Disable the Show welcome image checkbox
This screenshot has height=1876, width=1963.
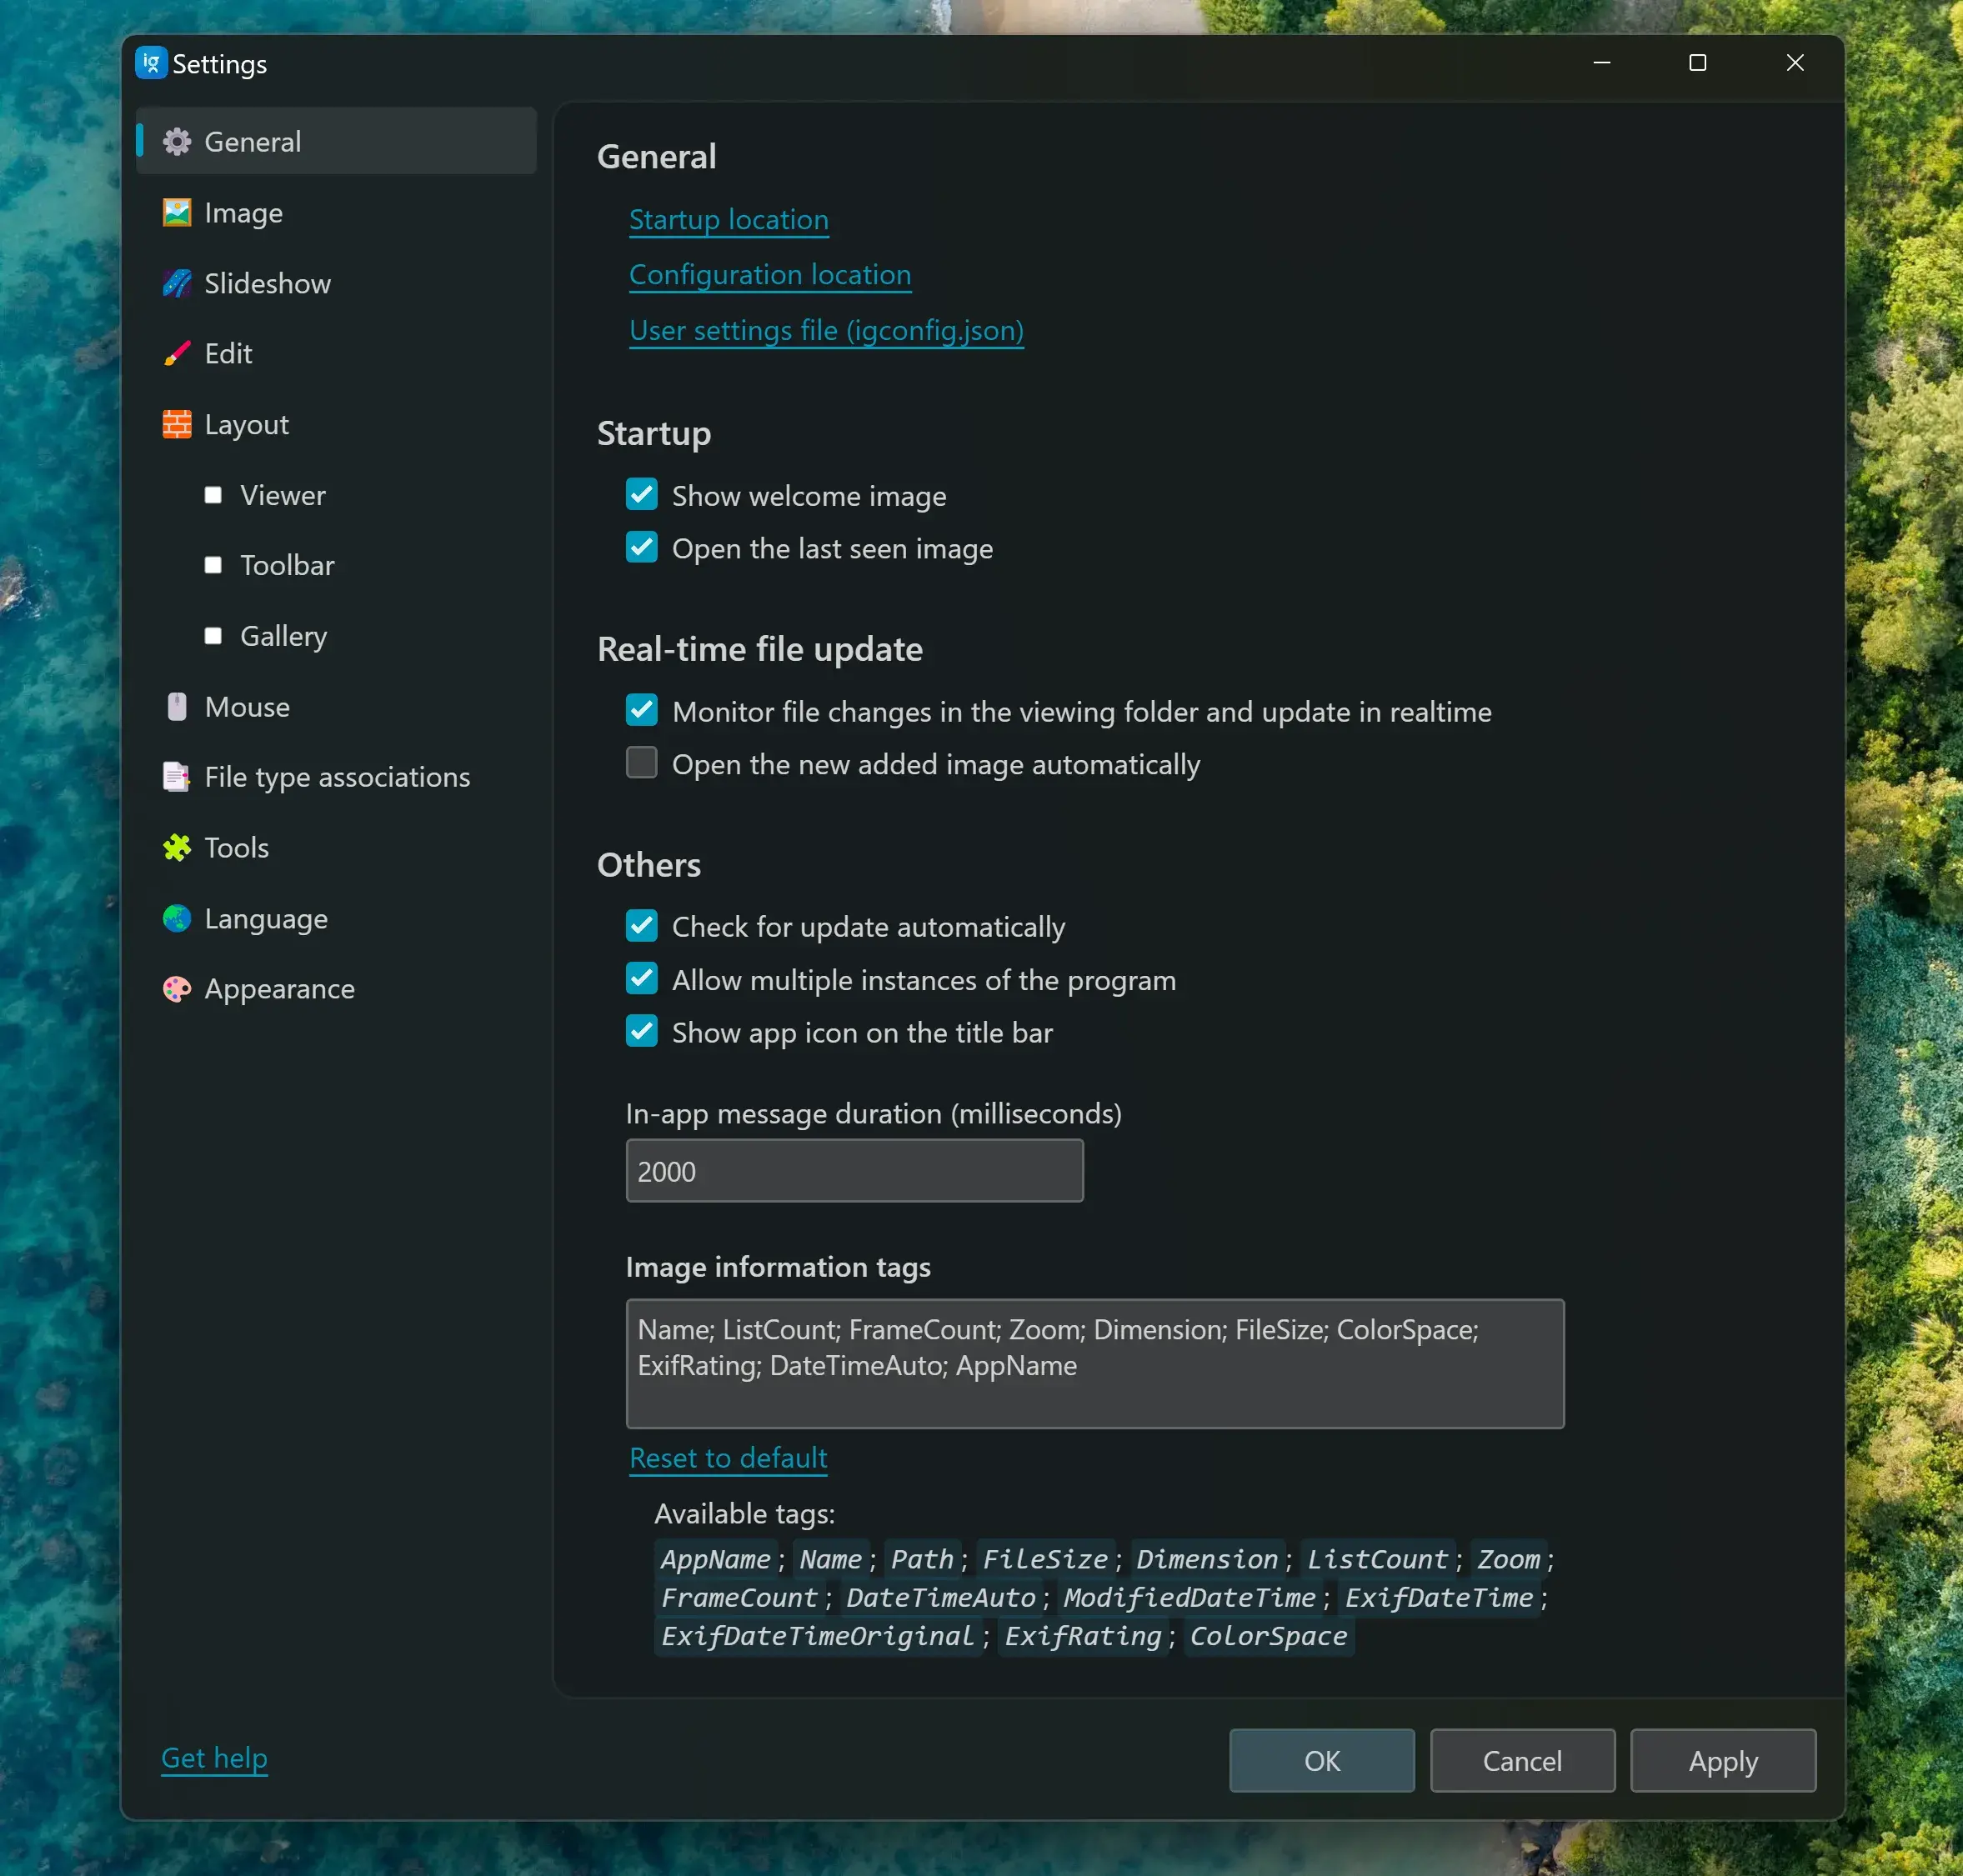(x=641, y=495)
